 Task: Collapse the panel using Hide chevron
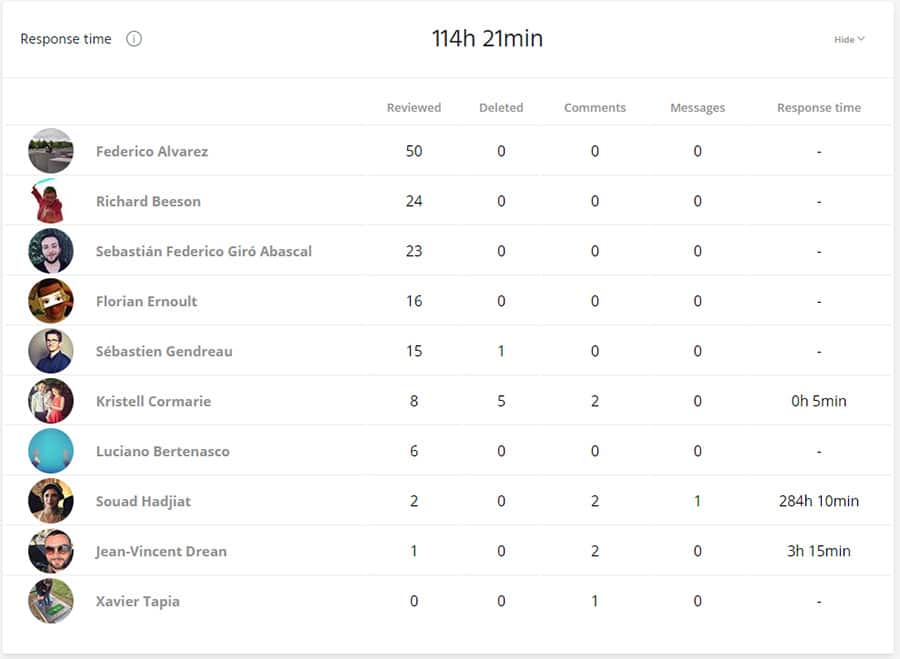(x=850, y=39)
